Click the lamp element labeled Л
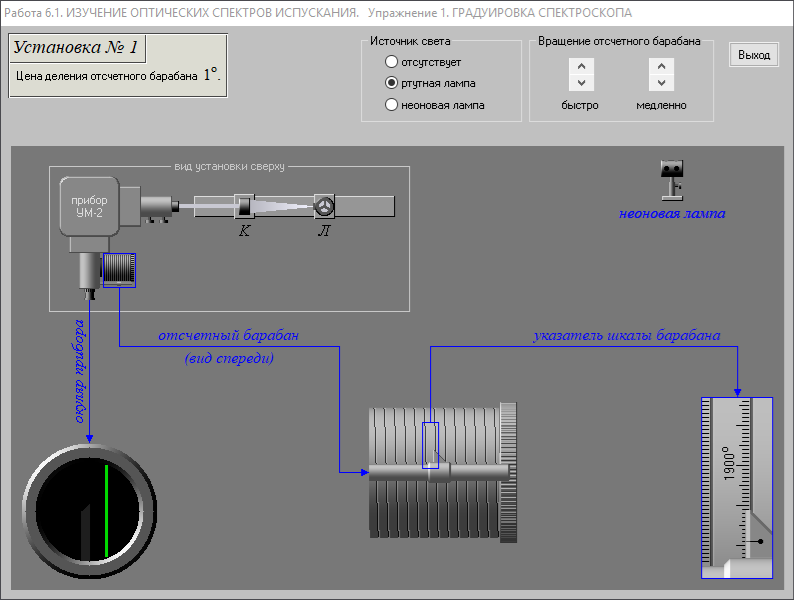This screenshot has height=600, width=794. click(x=324, y=206)
